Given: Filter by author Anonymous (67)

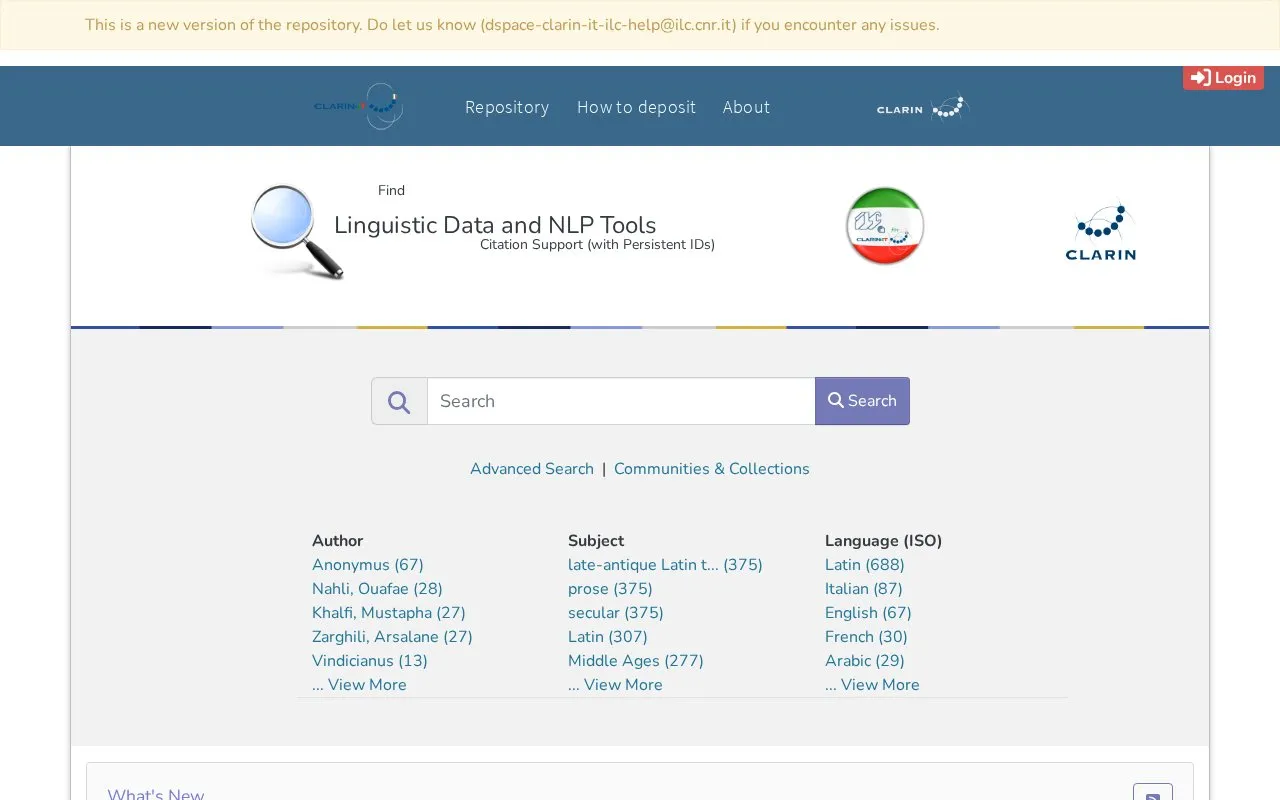Looking at the screenshot, I should click(368, 565).
